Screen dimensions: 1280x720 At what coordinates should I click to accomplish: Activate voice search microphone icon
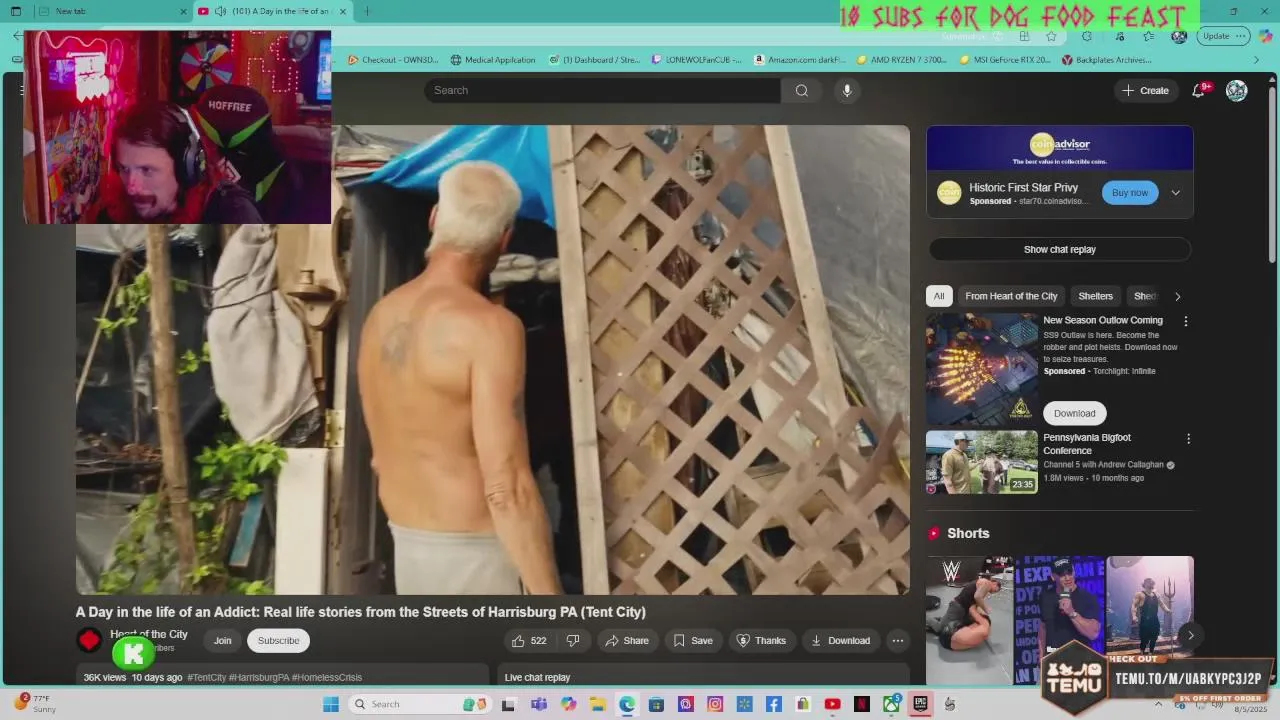[847, 90]
